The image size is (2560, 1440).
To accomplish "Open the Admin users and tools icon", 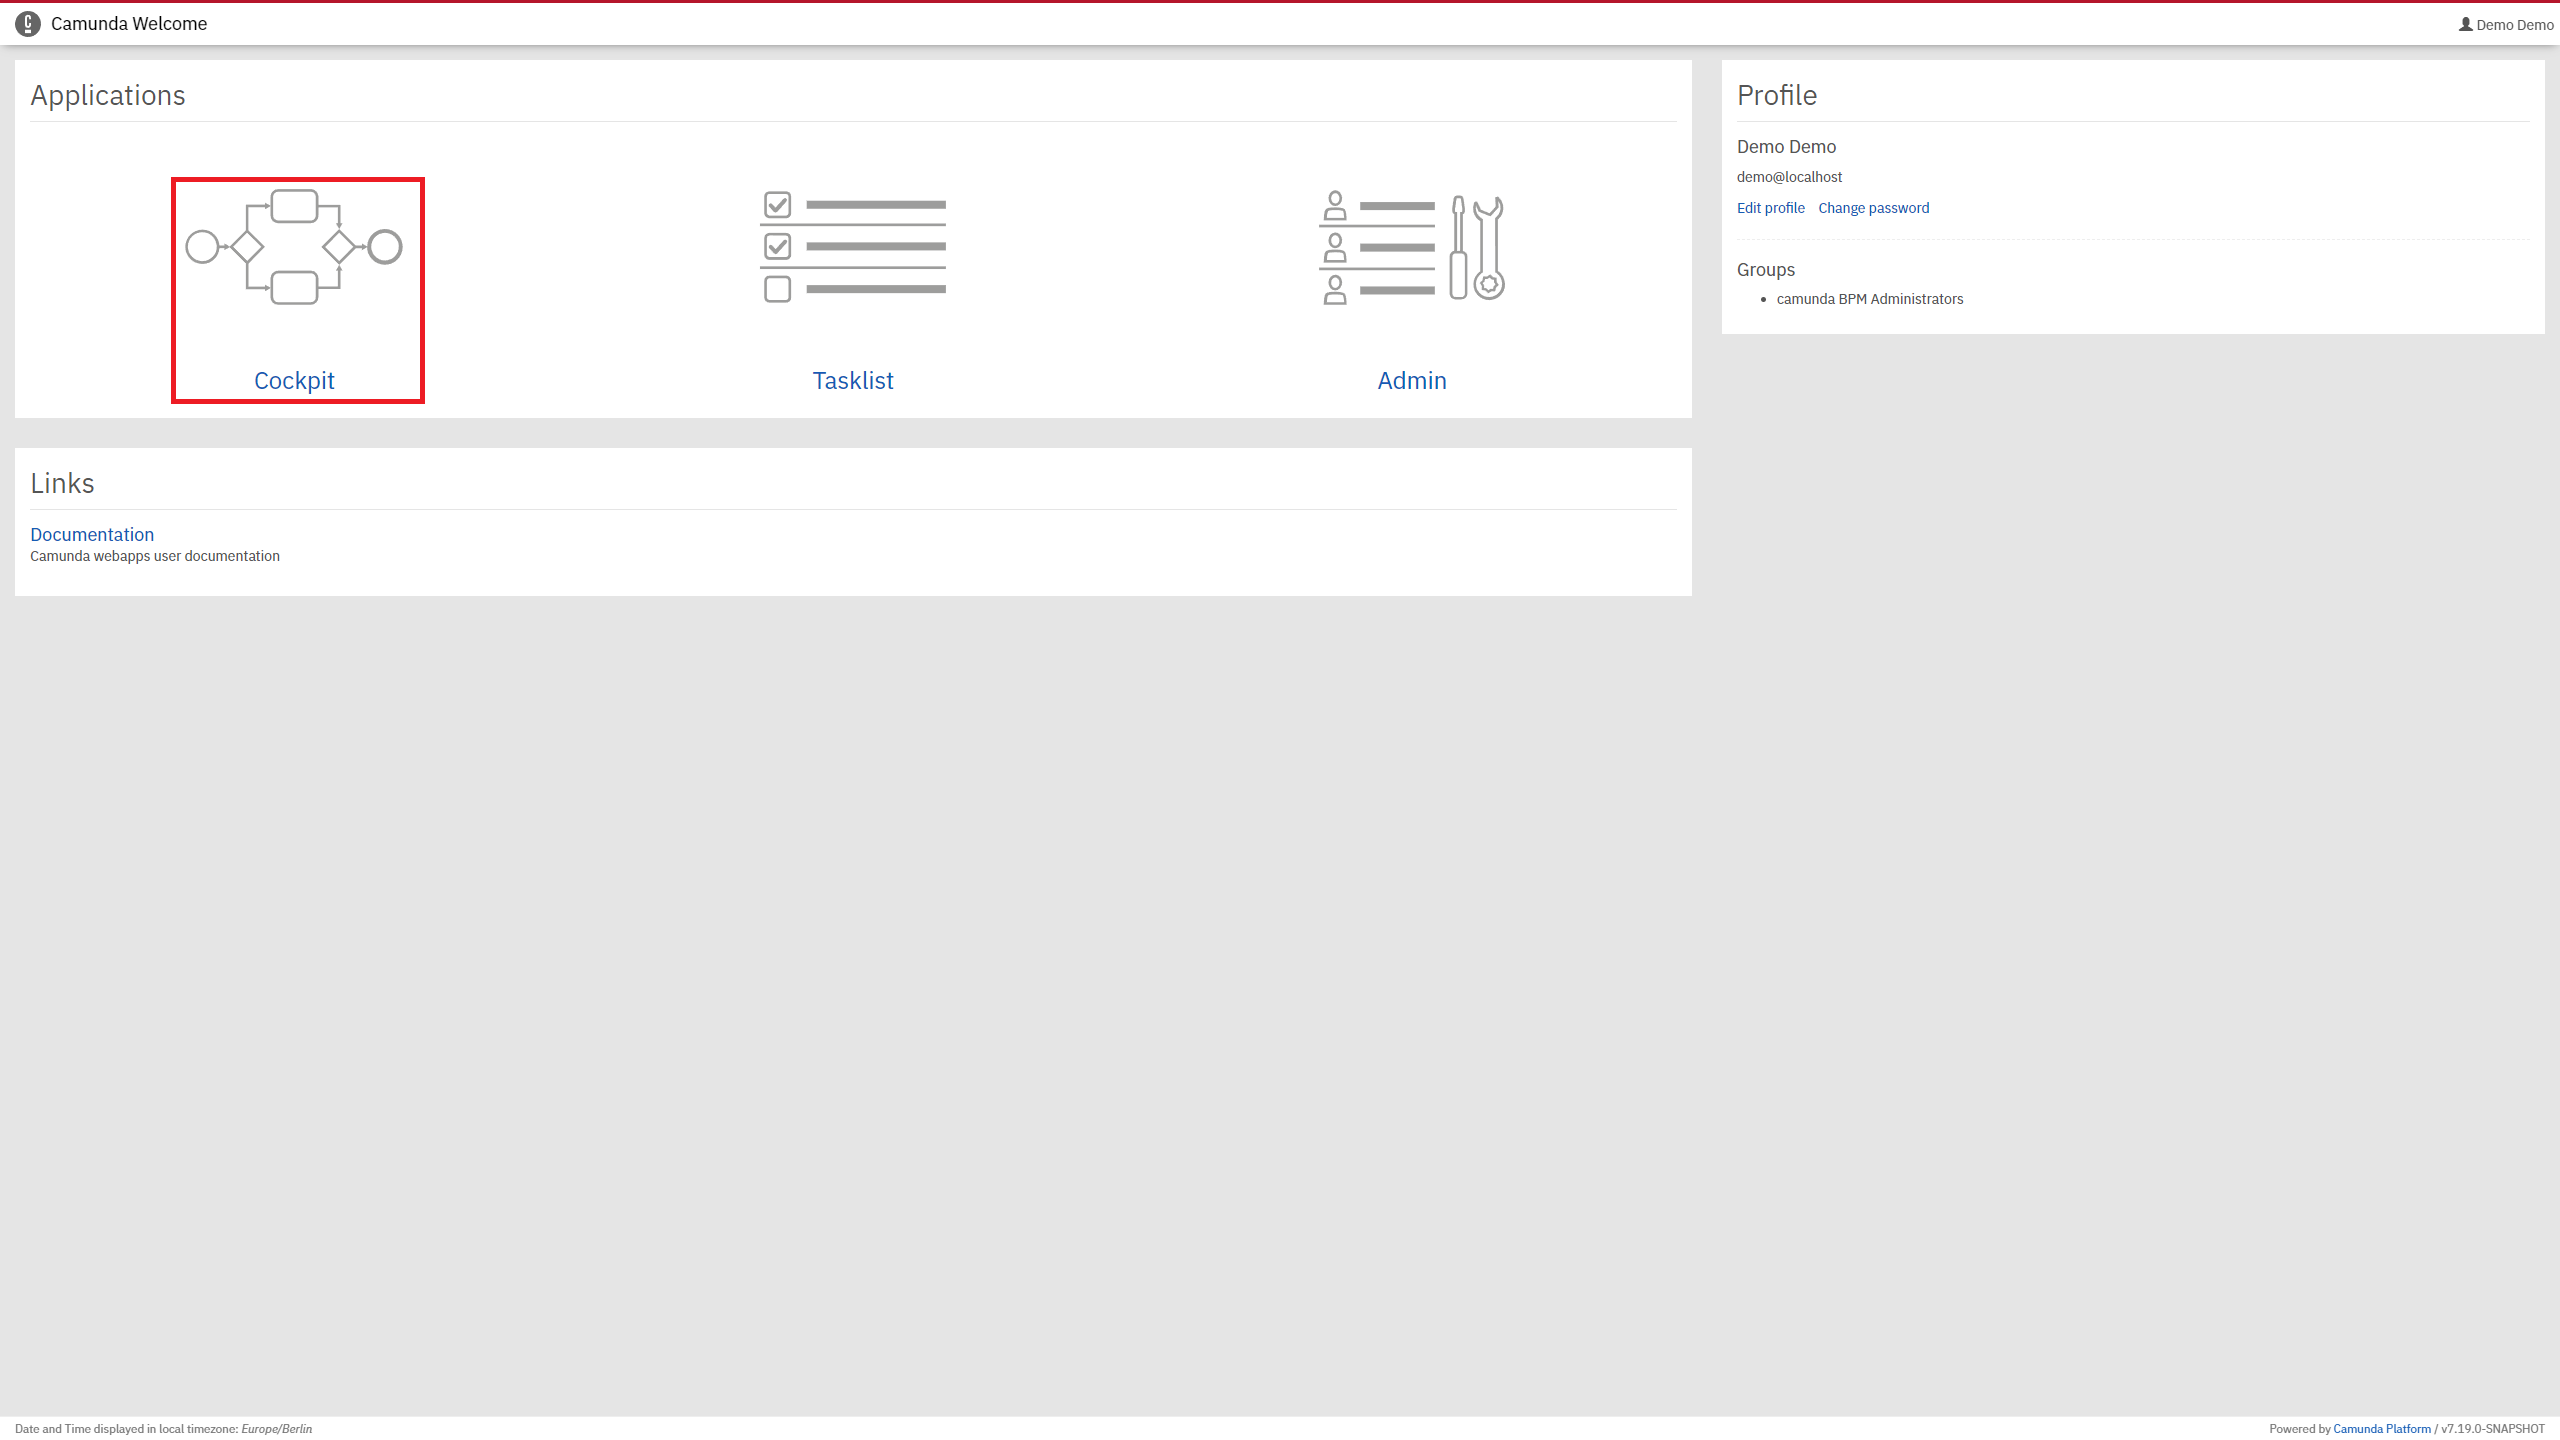I will click(1412, 248).
